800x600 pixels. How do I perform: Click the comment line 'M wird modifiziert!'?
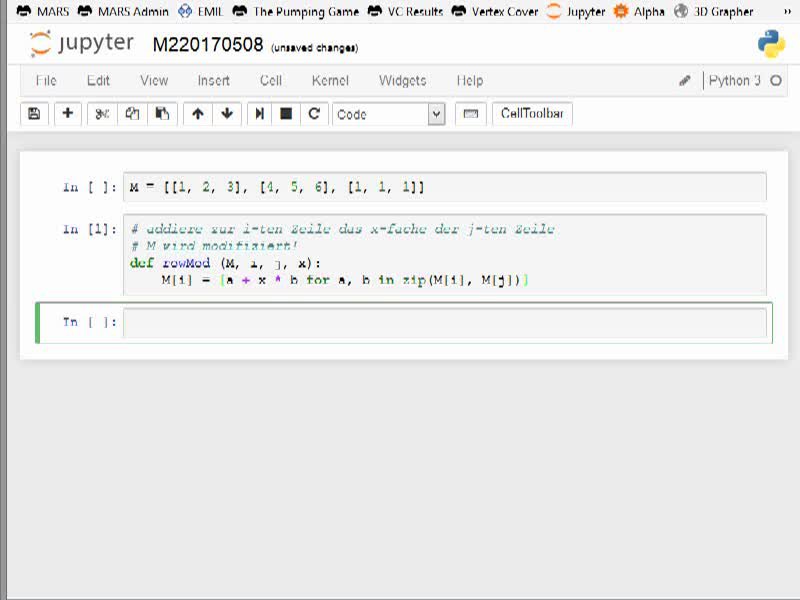point(214,246)
